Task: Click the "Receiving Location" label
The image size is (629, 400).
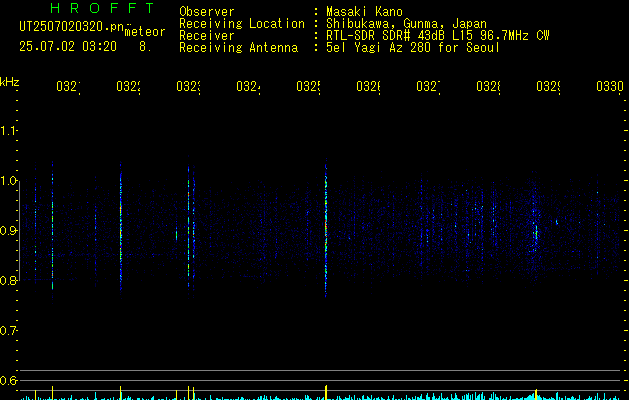Action: 242,24
